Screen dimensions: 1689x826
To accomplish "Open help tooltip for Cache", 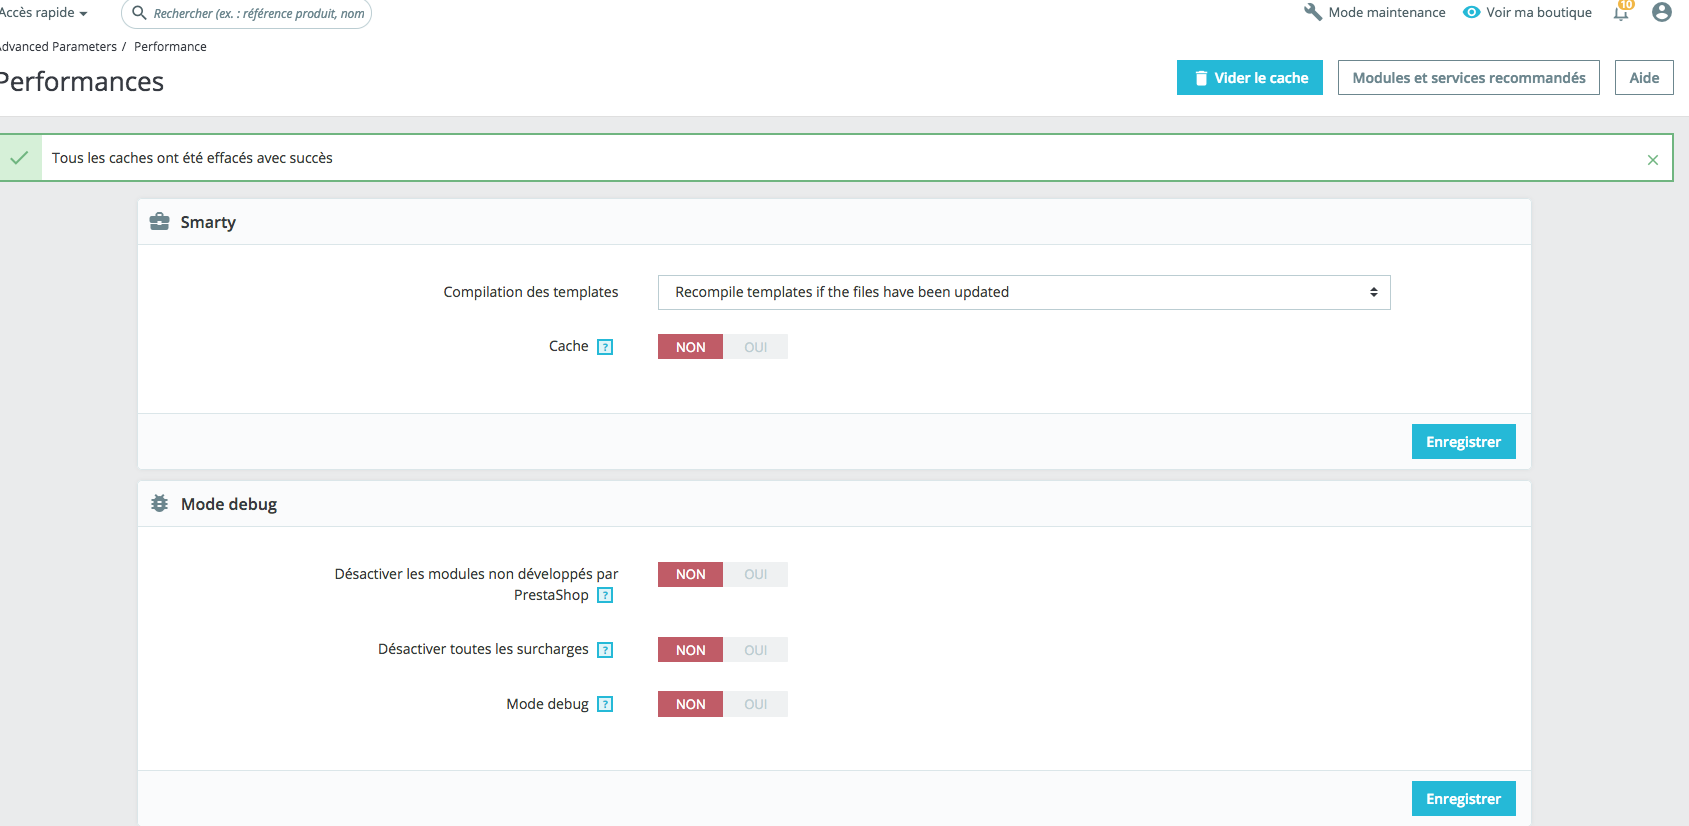I will (x=605, y=347).
